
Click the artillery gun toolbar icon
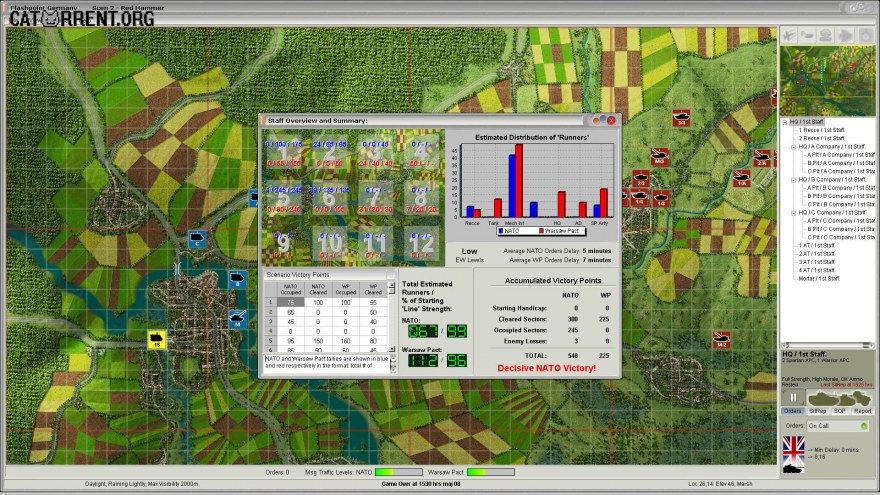807,36
